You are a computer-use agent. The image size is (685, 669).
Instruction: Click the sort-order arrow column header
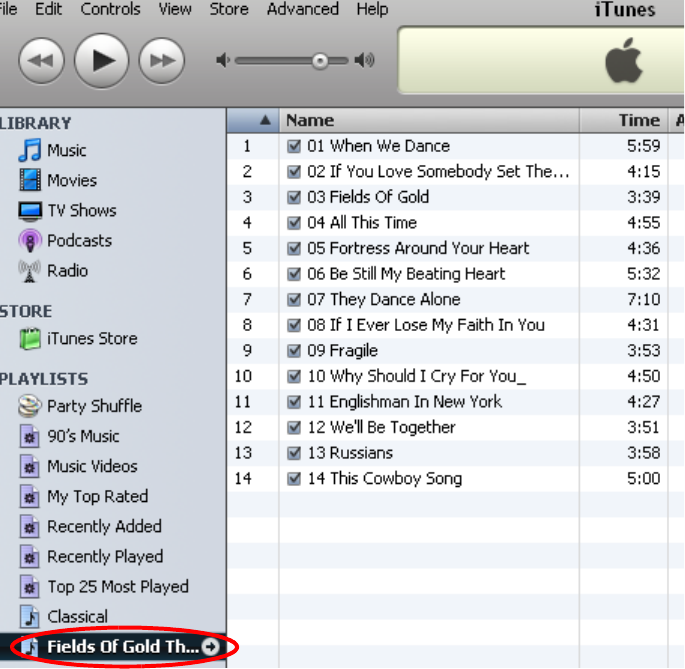[253, 120]
